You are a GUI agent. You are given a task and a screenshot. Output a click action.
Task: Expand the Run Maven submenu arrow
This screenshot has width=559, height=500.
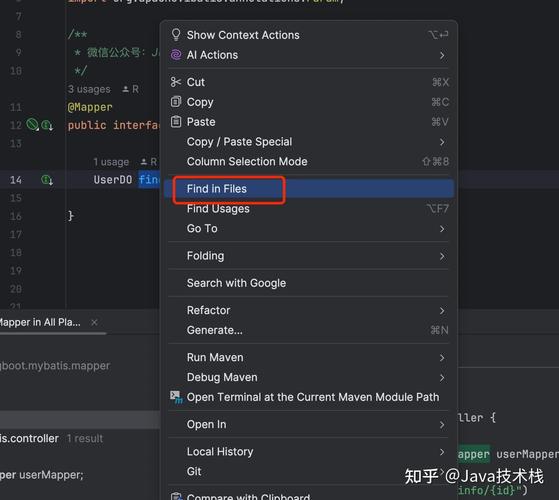(x=442, y=358)
